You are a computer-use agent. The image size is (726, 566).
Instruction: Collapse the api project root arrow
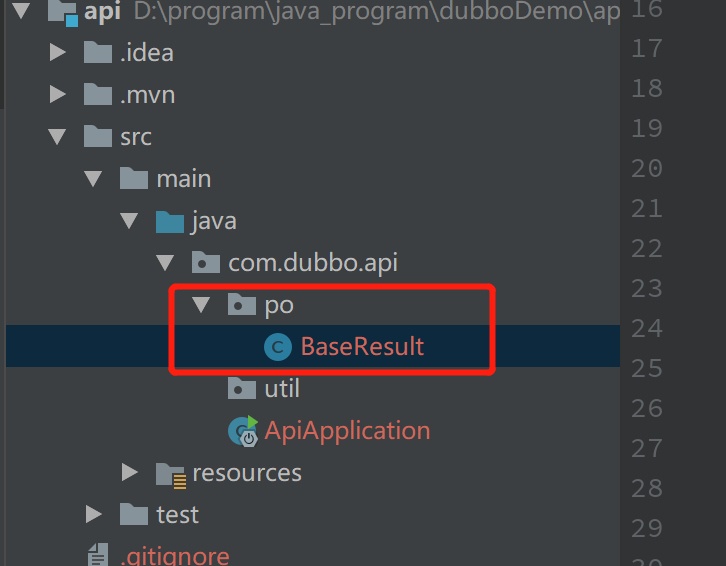click(21, 11)
